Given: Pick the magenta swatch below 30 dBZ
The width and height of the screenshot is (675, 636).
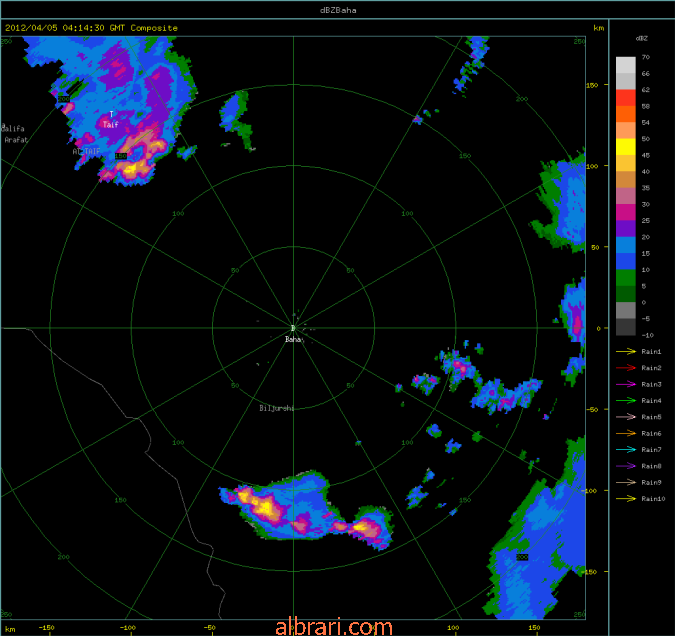Looking at the screenshot, I should click(x=626, y=212).
